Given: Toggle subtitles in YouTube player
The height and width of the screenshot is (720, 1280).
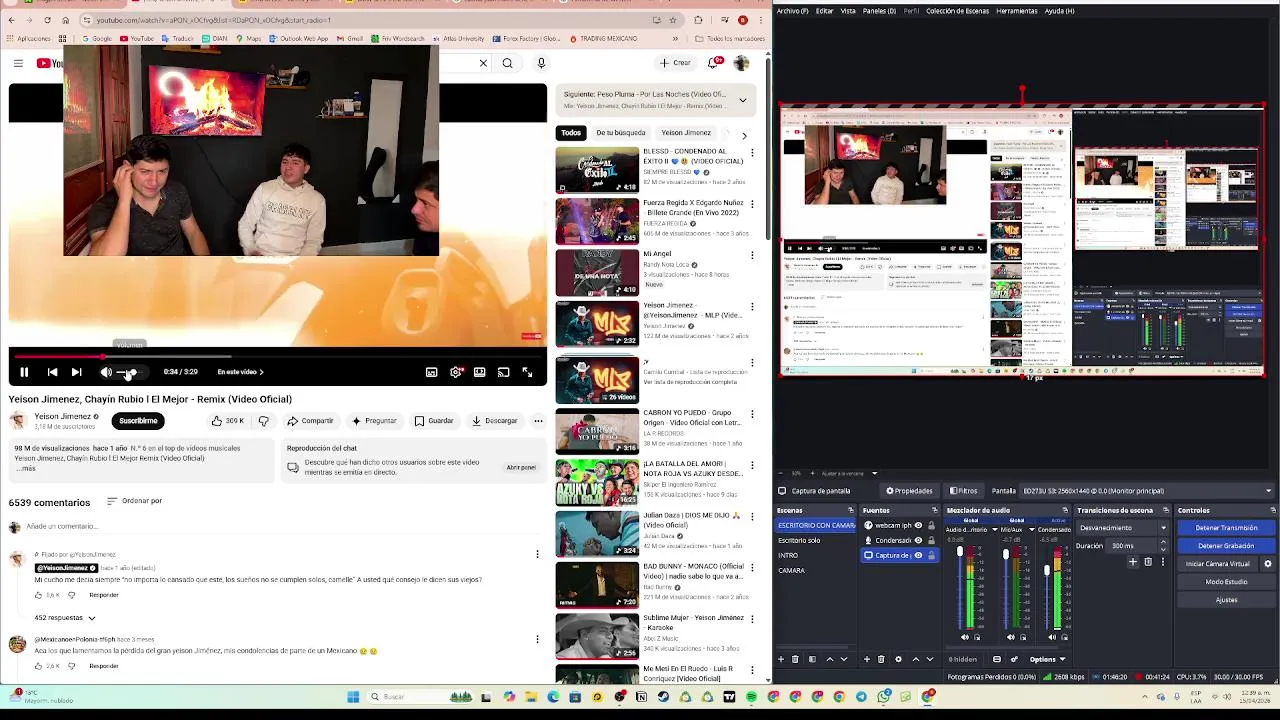Looking at the screenshot, I should (431, 372).
